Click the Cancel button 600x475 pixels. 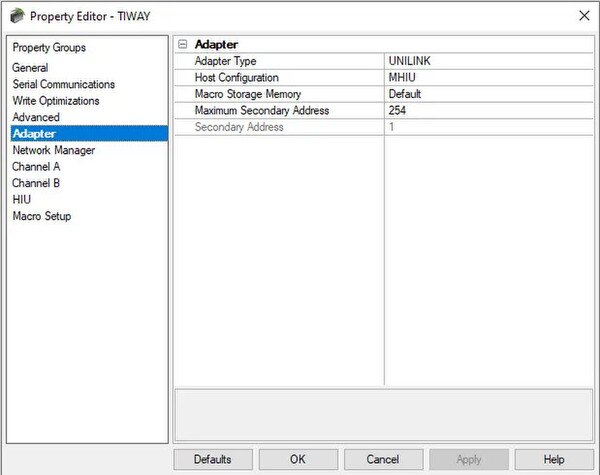383,459
